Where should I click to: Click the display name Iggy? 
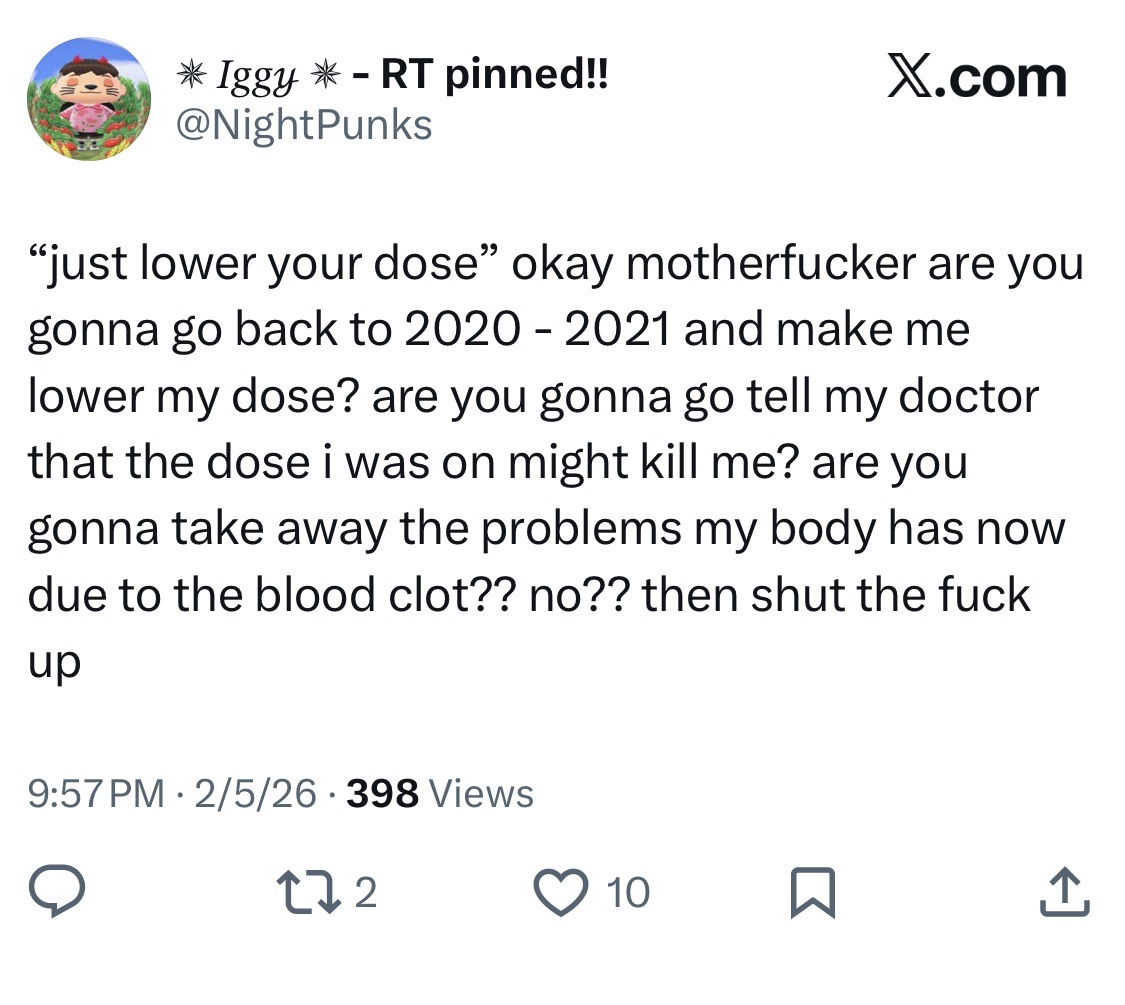pos(257,77)
